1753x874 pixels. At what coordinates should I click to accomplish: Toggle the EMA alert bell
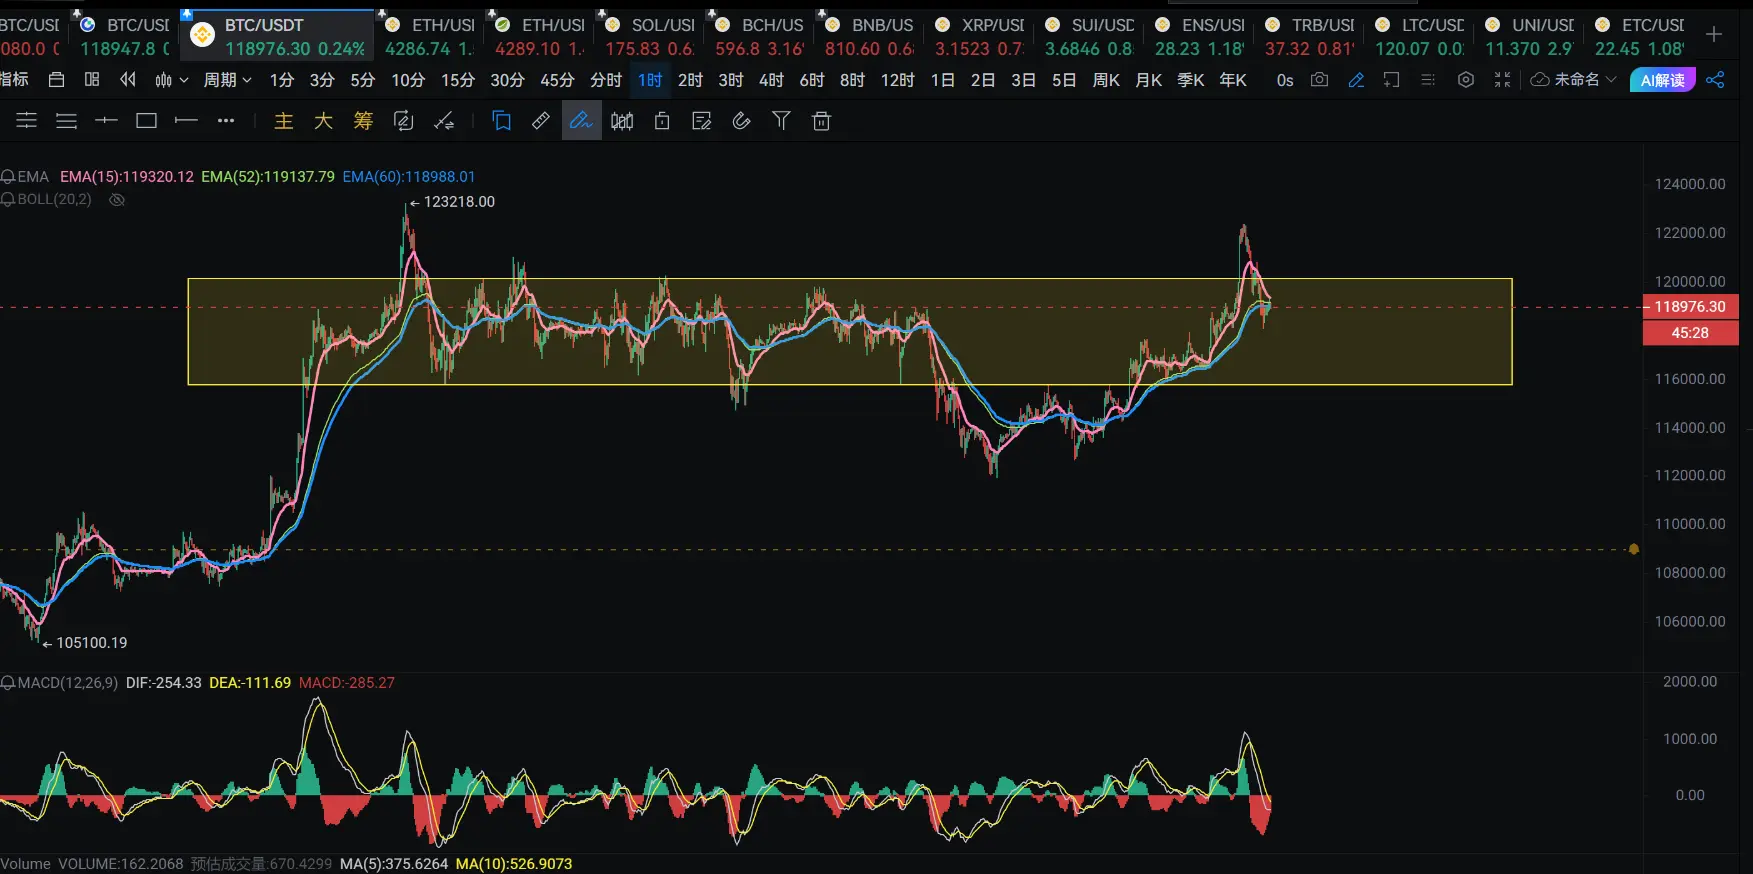pos(8,177)
